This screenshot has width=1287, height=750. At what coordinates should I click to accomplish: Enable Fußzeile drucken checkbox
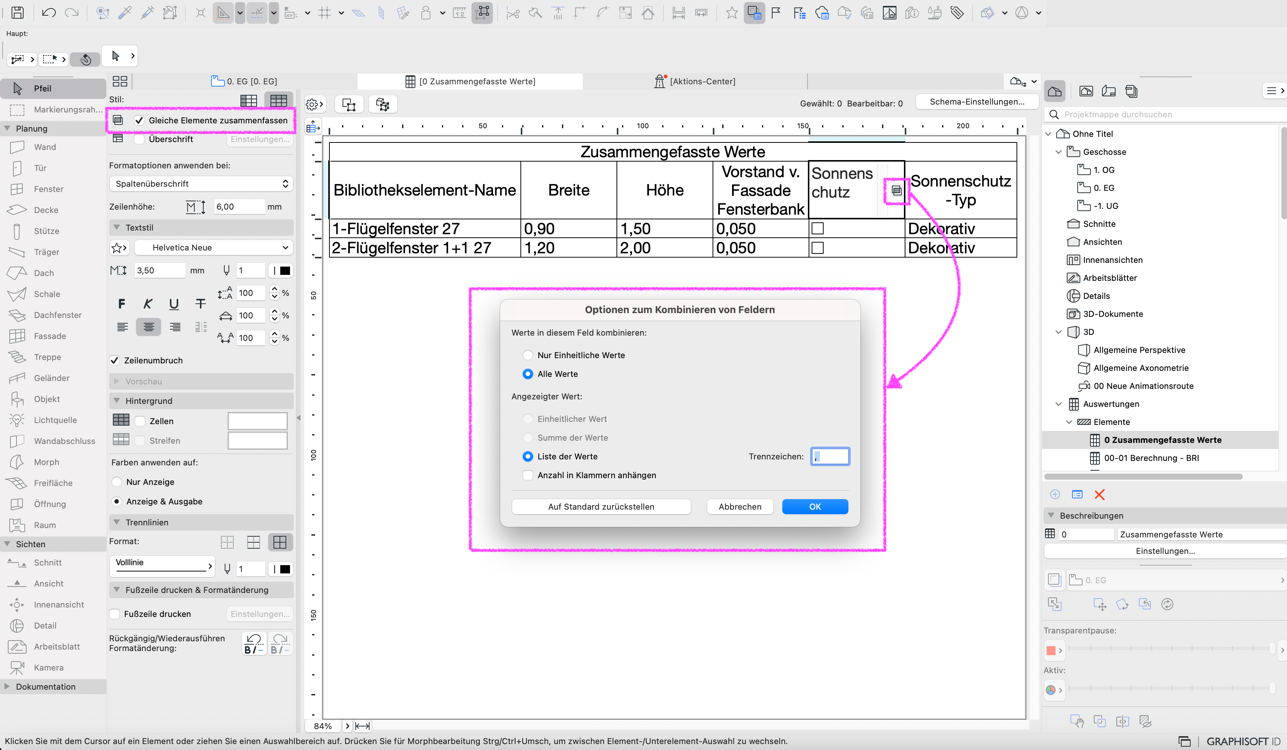point(115,614)
